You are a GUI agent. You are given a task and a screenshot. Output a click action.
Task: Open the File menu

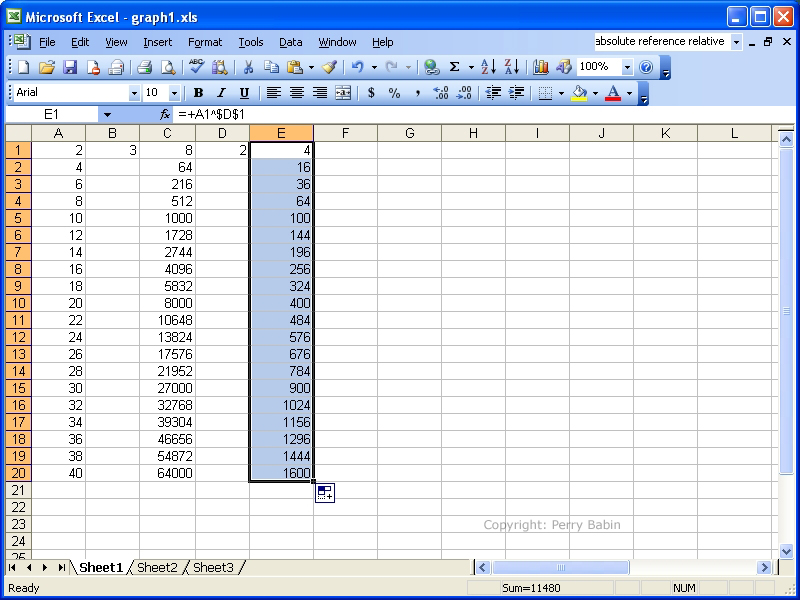47,42
